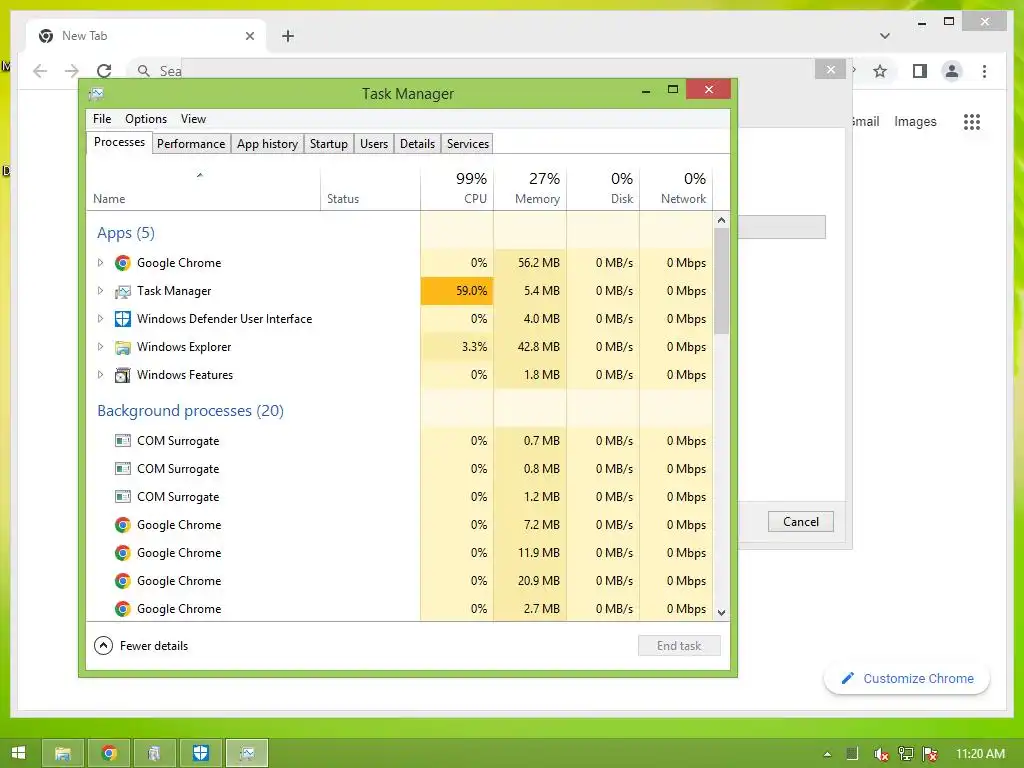Click Customize Chrome button
The image size is (1024, 768).
pos(907,679)
